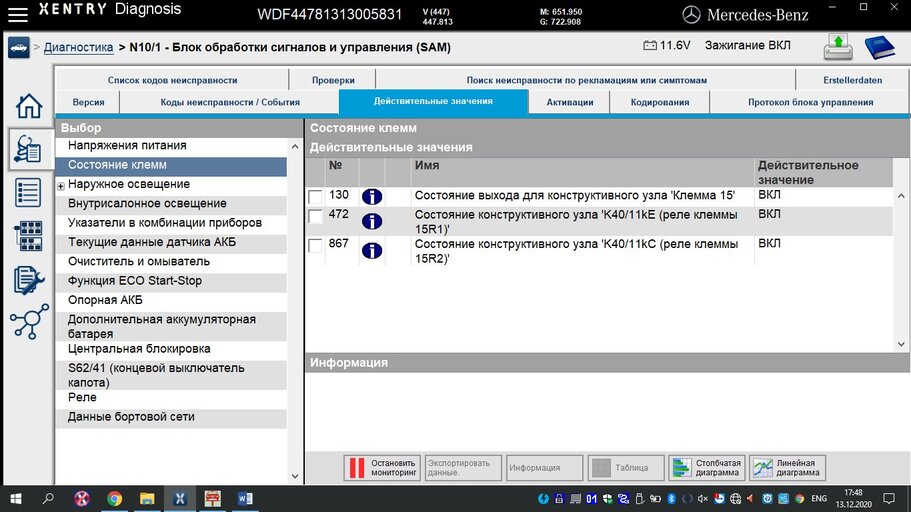This screenshot has width=911, height=512.
Task: Follow the Диагностика breadcrumb link
Action: click(78, 47)
